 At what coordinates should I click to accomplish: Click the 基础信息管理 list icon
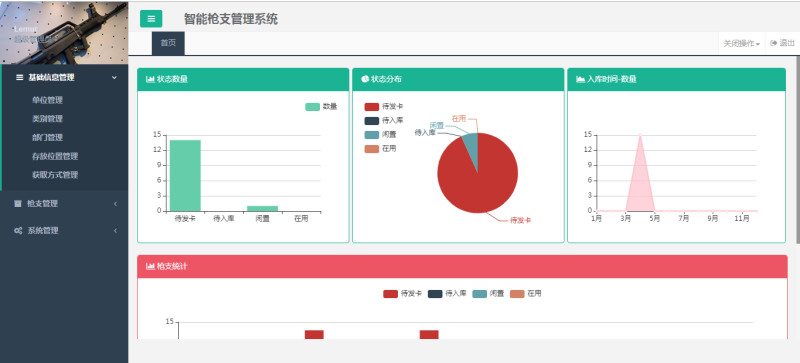tap(20, 78)
